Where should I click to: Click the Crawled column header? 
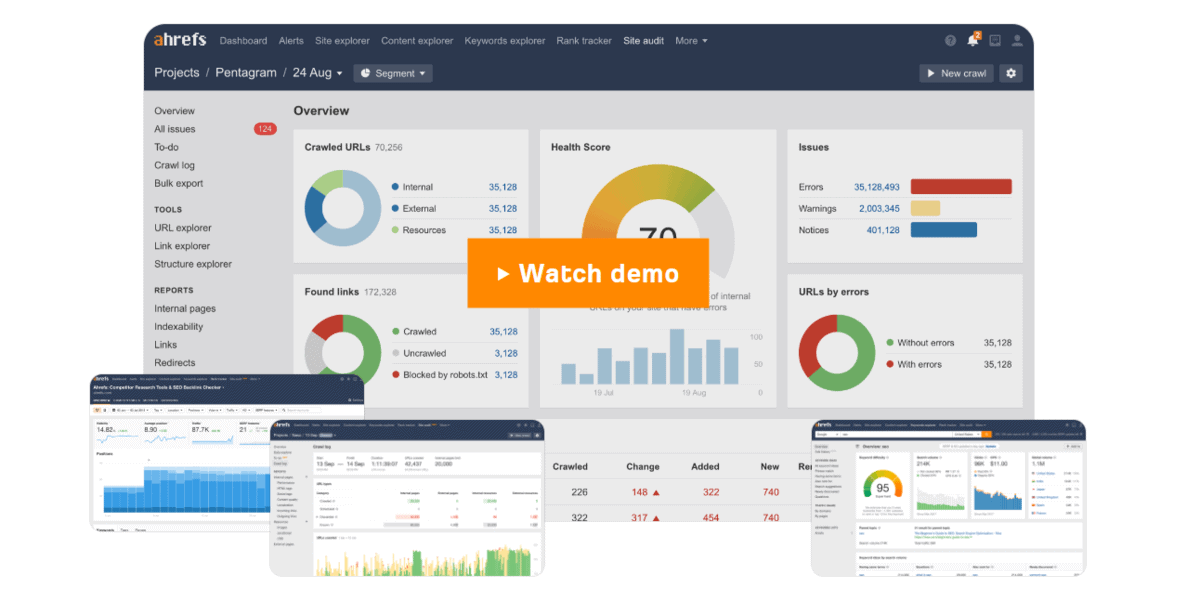570,466
